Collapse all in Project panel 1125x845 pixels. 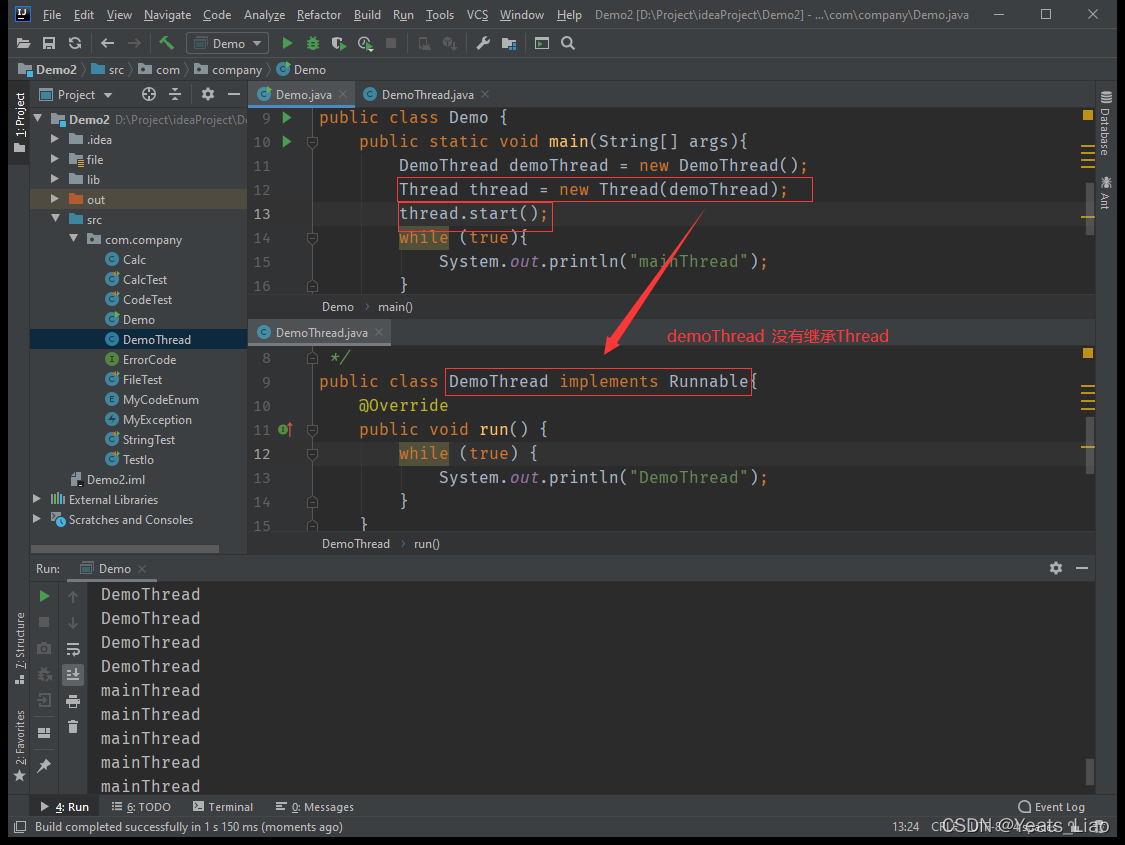tap(175, 94)
